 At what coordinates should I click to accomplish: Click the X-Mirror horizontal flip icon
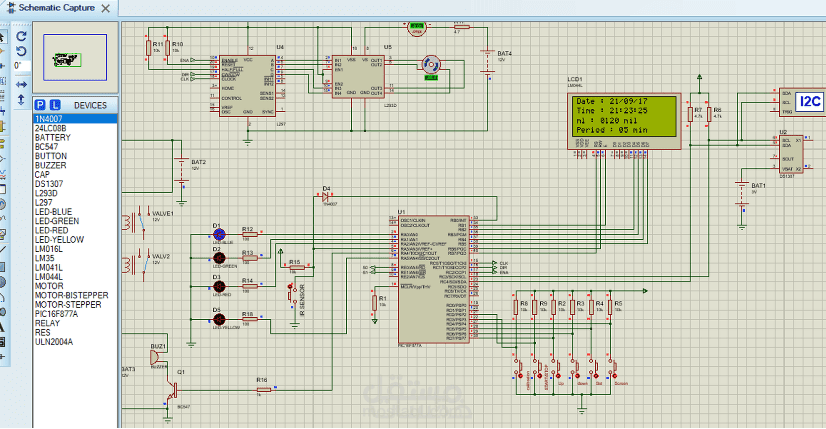[x=21, y=84]
